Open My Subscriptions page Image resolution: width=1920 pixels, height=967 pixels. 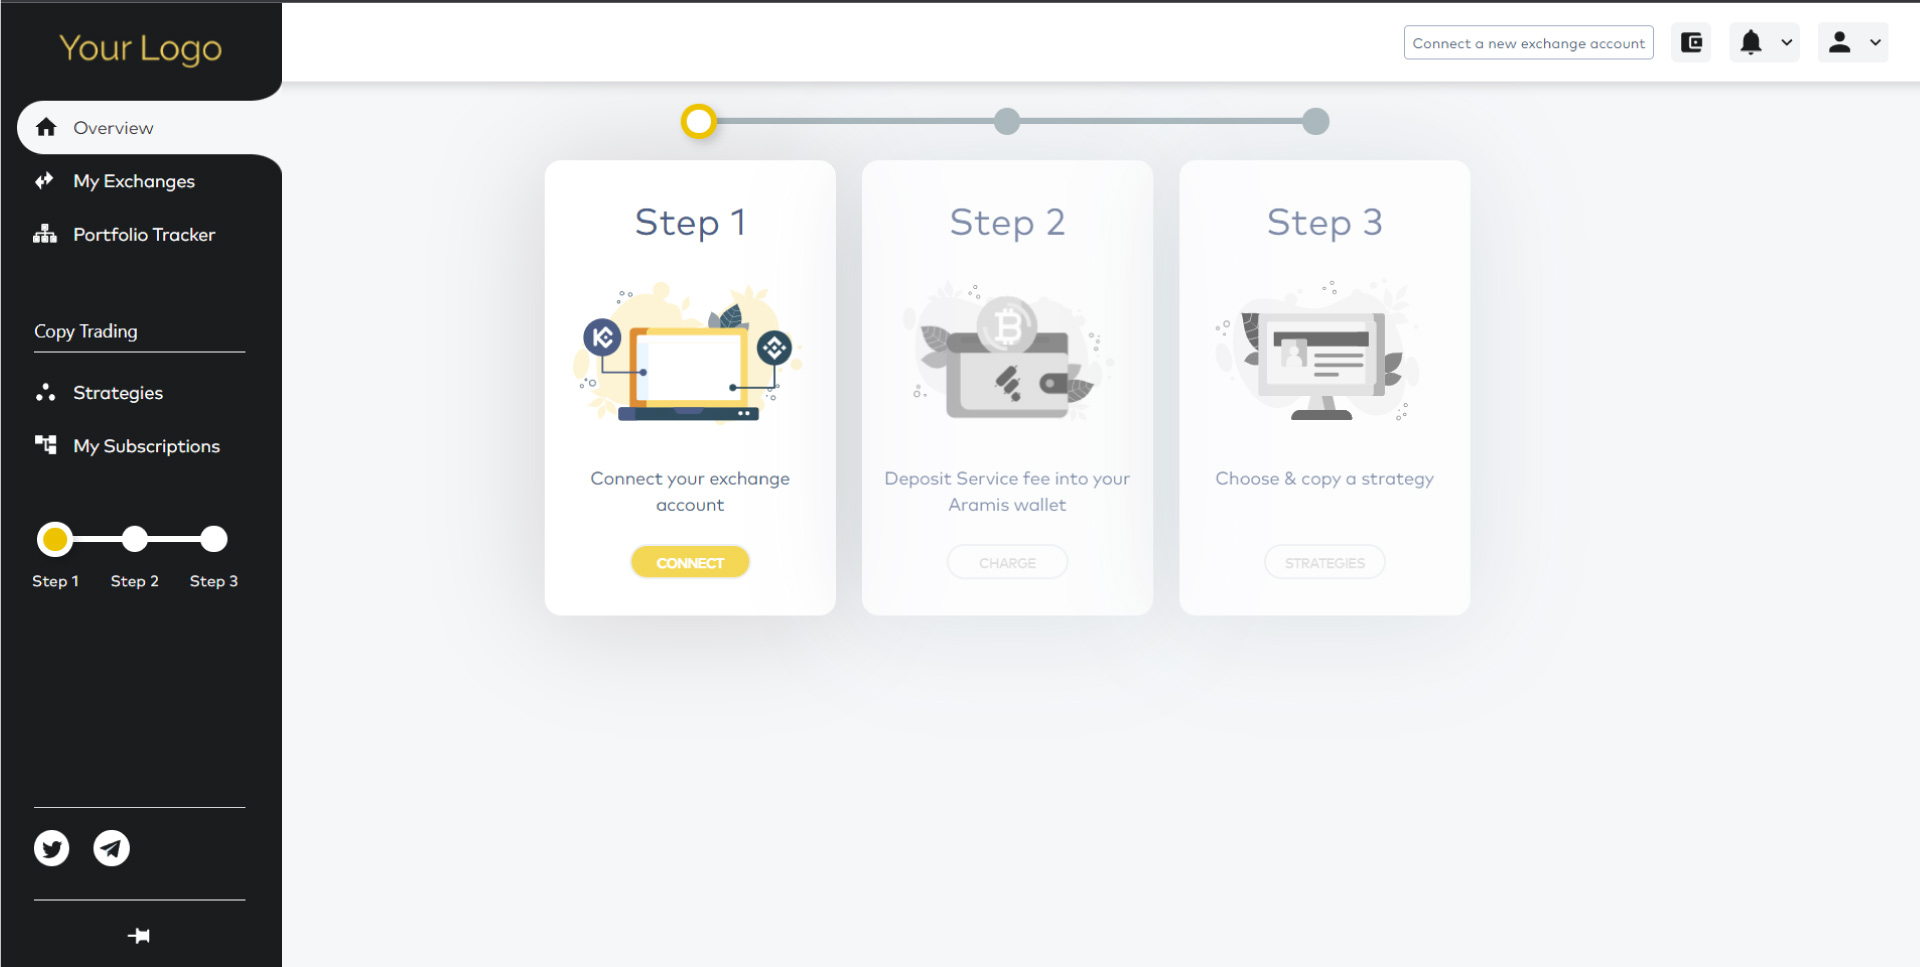coord(146,446)
